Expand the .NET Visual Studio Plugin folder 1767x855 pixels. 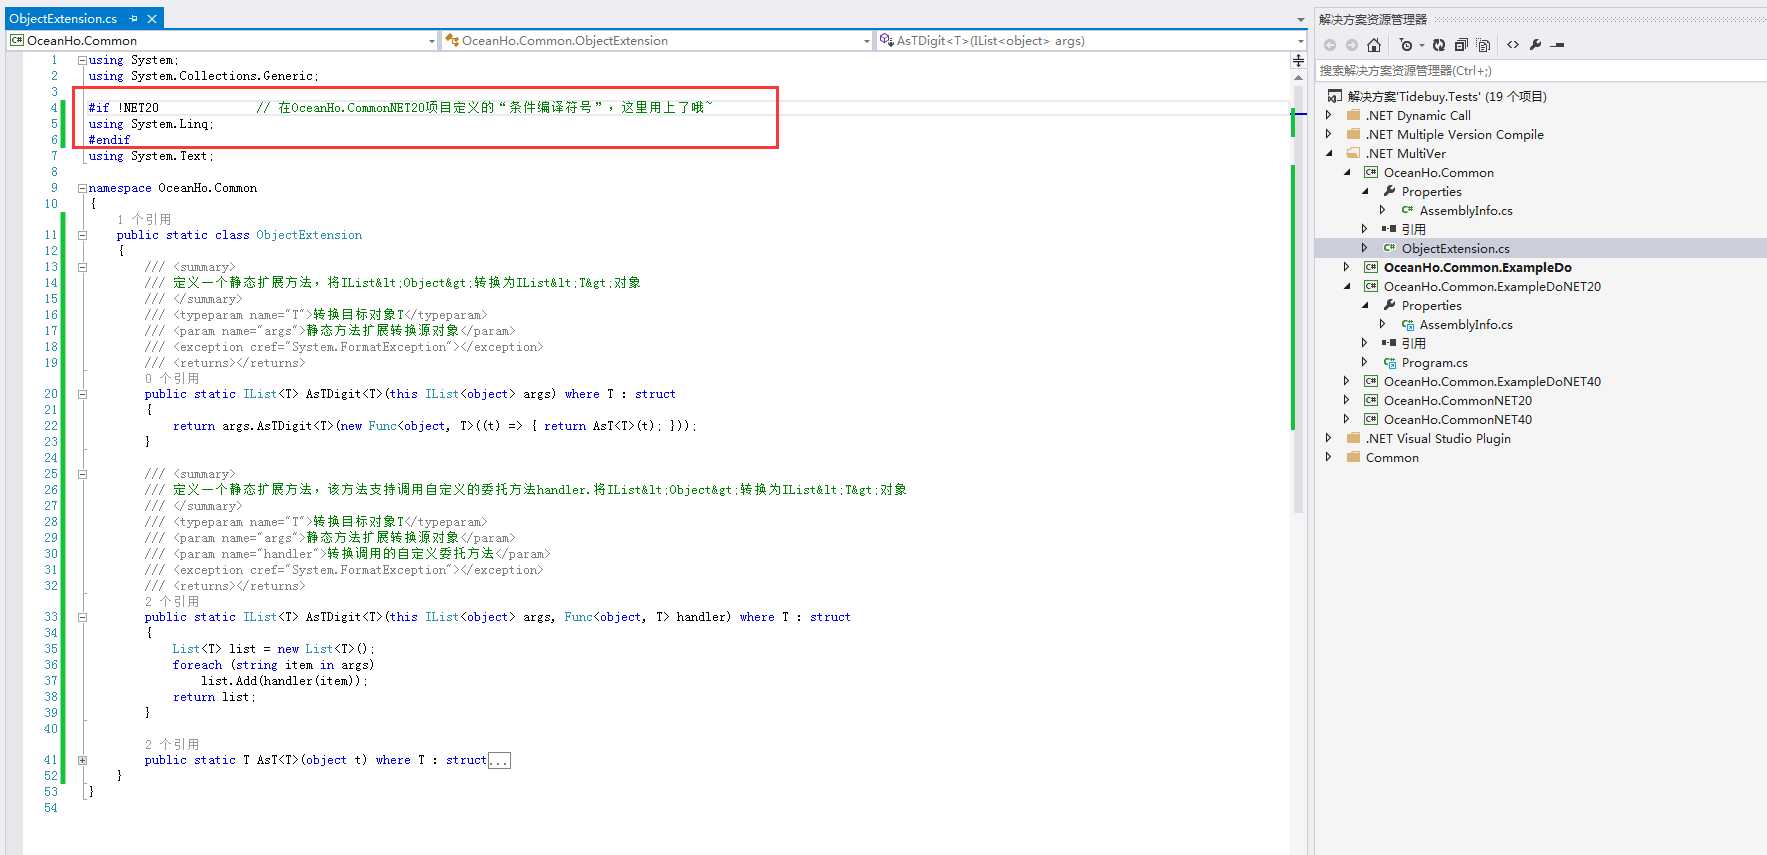click(1329, 438)
